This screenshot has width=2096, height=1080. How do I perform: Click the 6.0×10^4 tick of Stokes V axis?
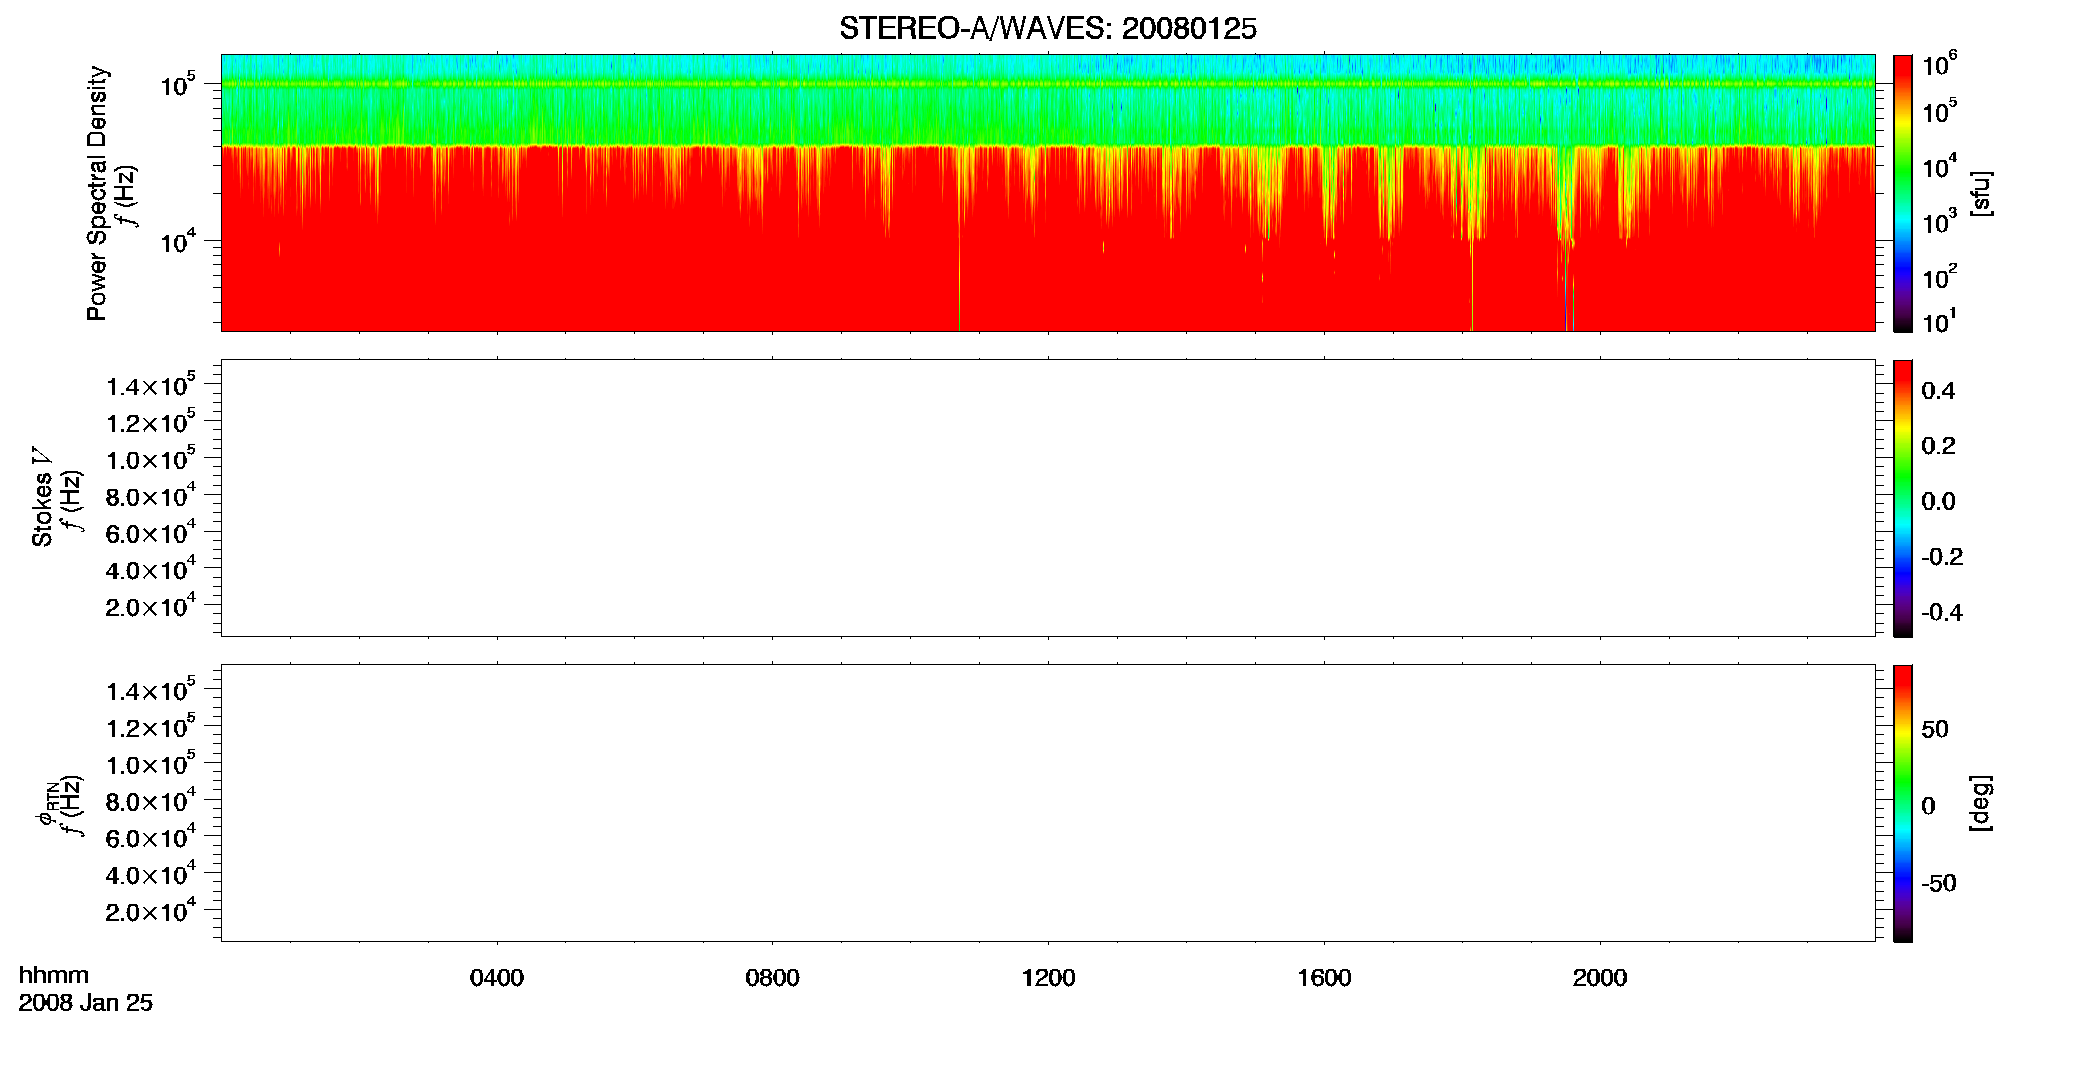coord(151,533)
